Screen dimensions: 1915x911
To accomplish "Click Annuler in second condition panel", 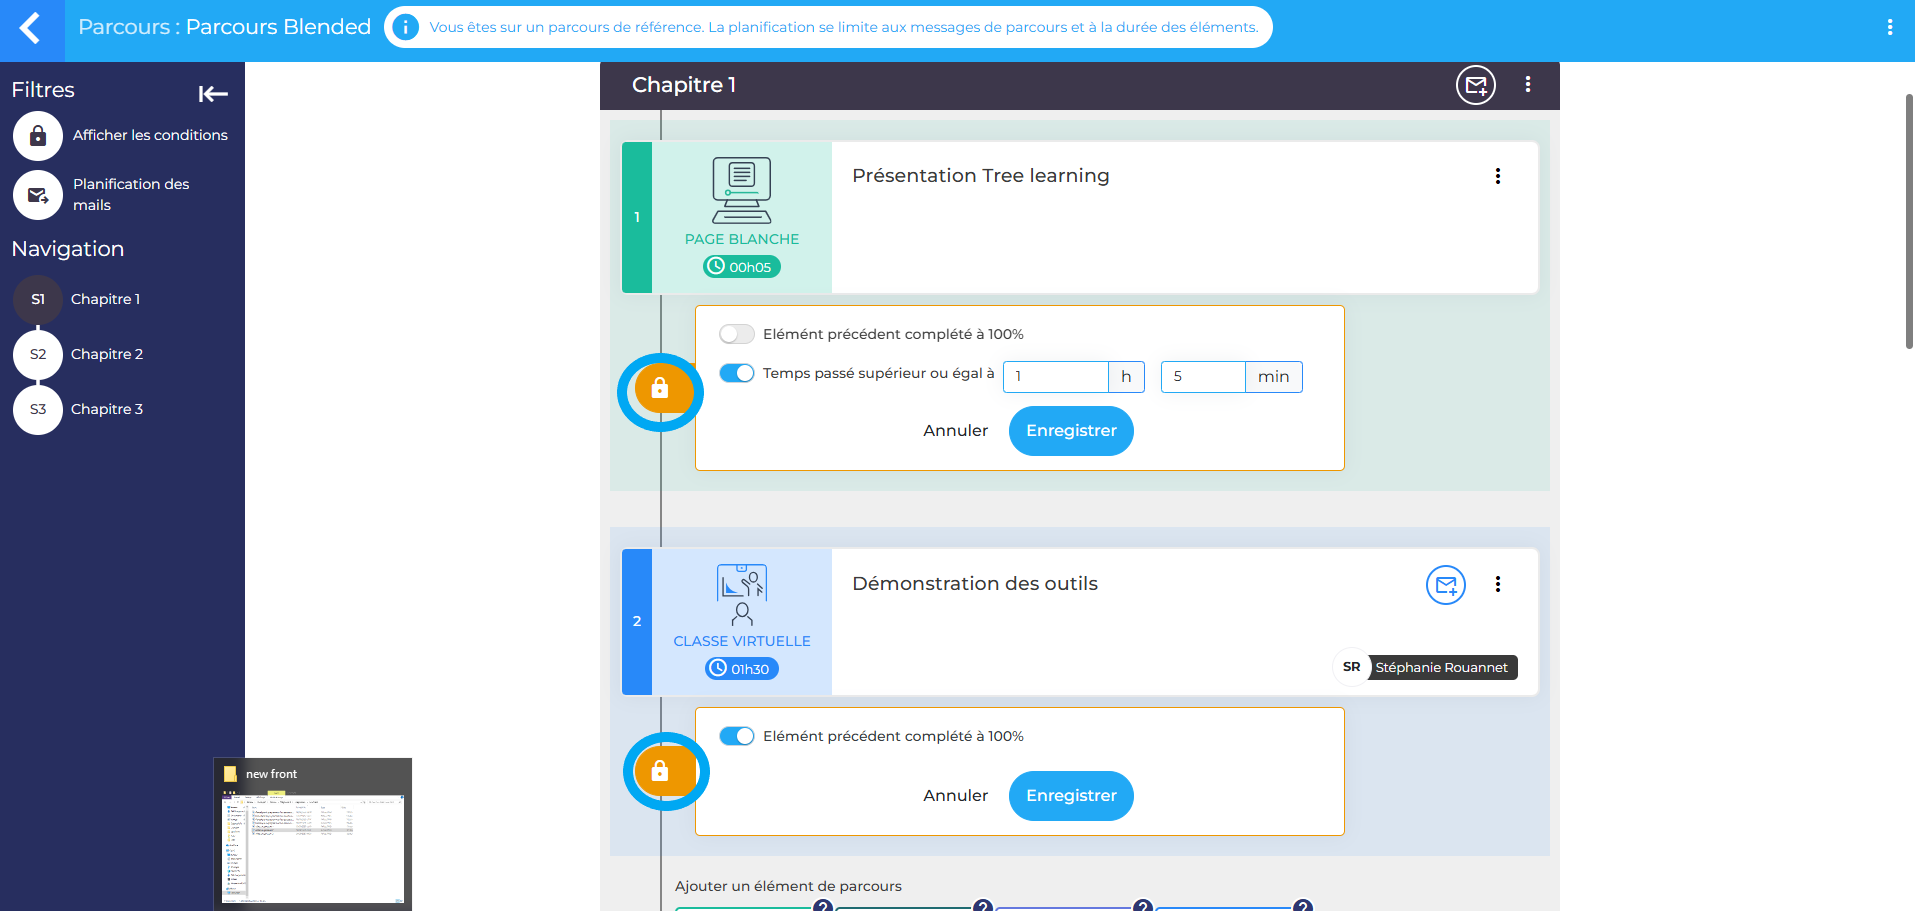I will (955, 796).
